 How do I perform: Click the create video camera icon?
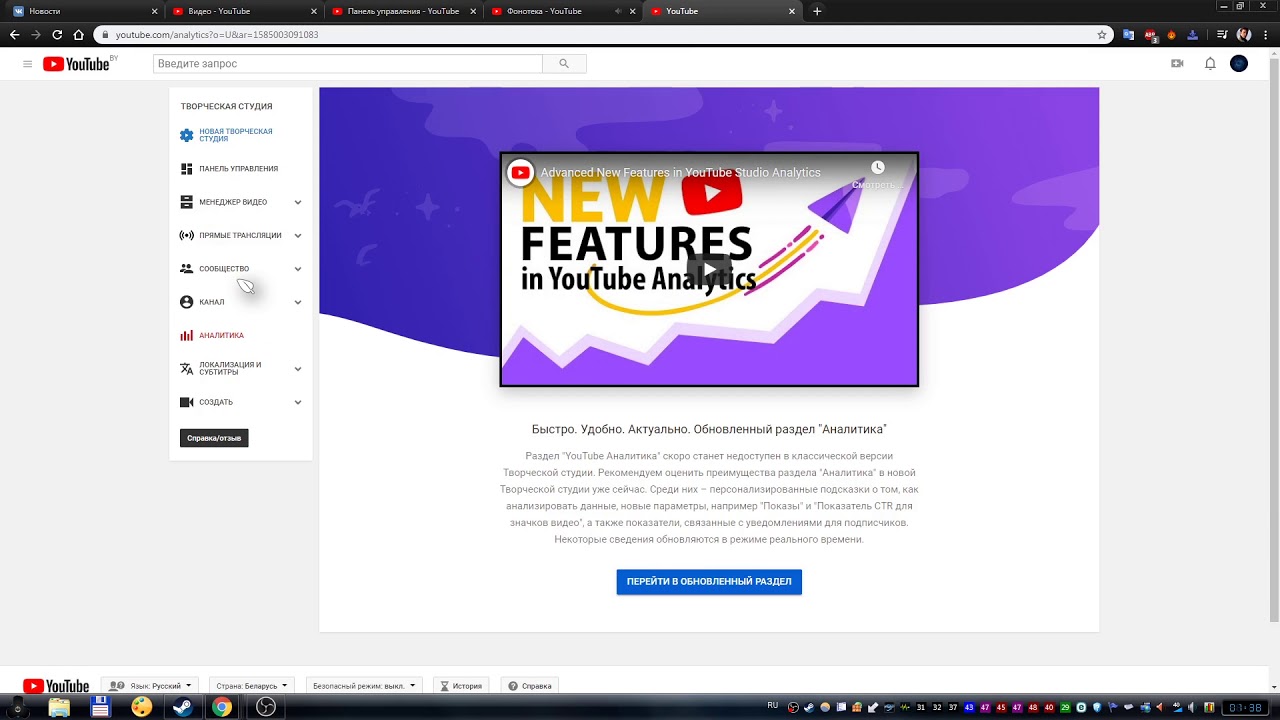(1177, 63)
